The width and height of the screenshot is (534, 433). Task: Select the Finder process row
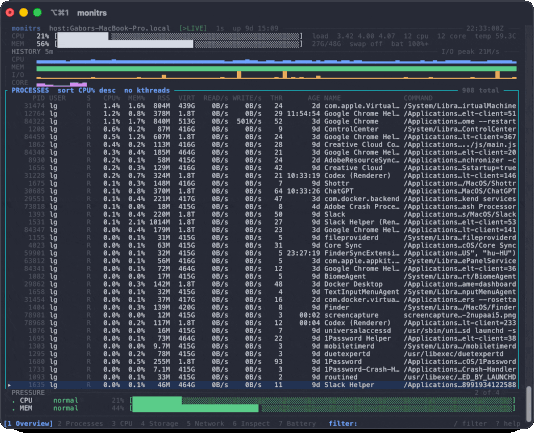pyautogui.click(x=262, y=307)
